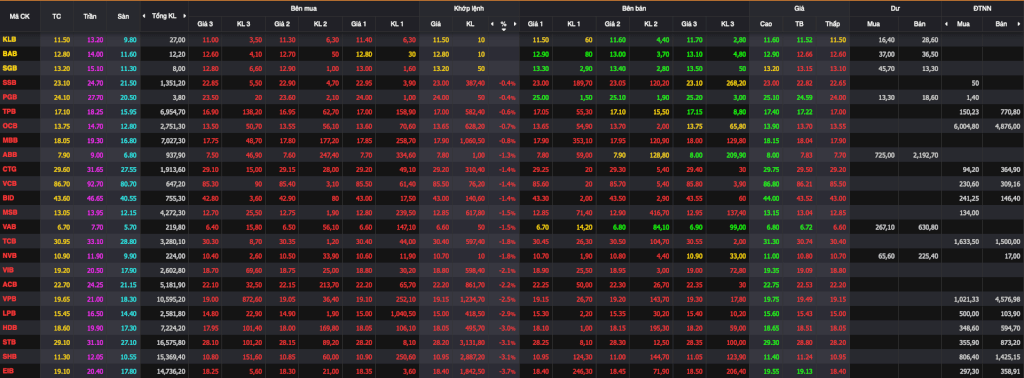Click the Bên bán group header
Screen dimensions: 1024x378
[635, 8]
